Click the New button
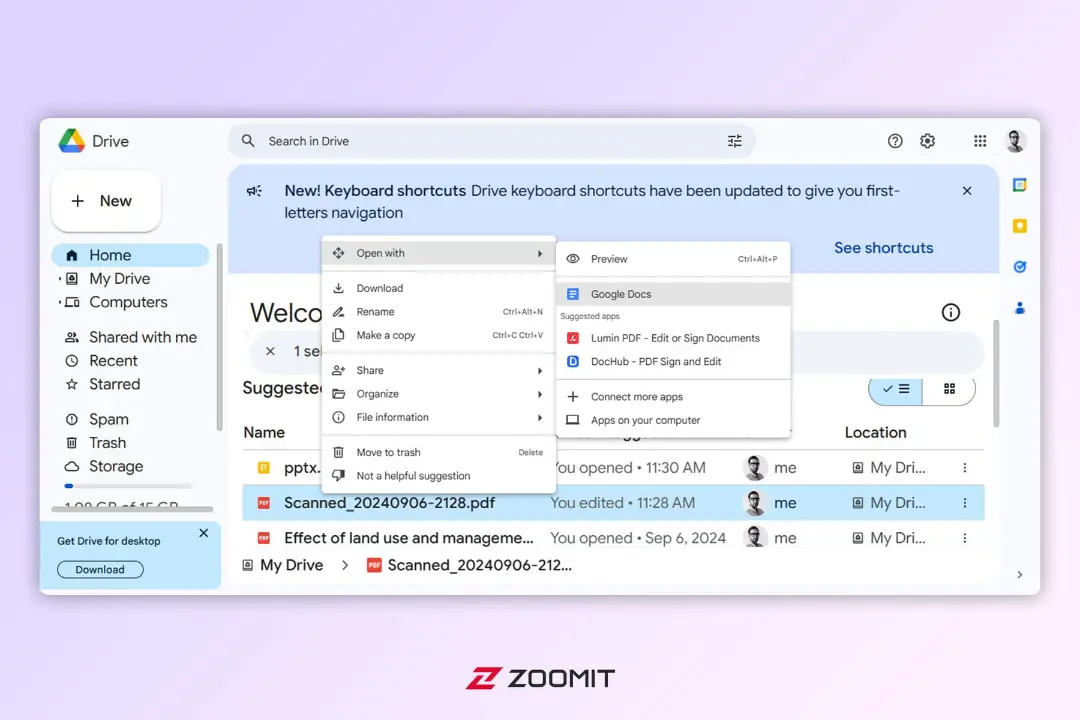1080x720 pixels. [106, 200]
